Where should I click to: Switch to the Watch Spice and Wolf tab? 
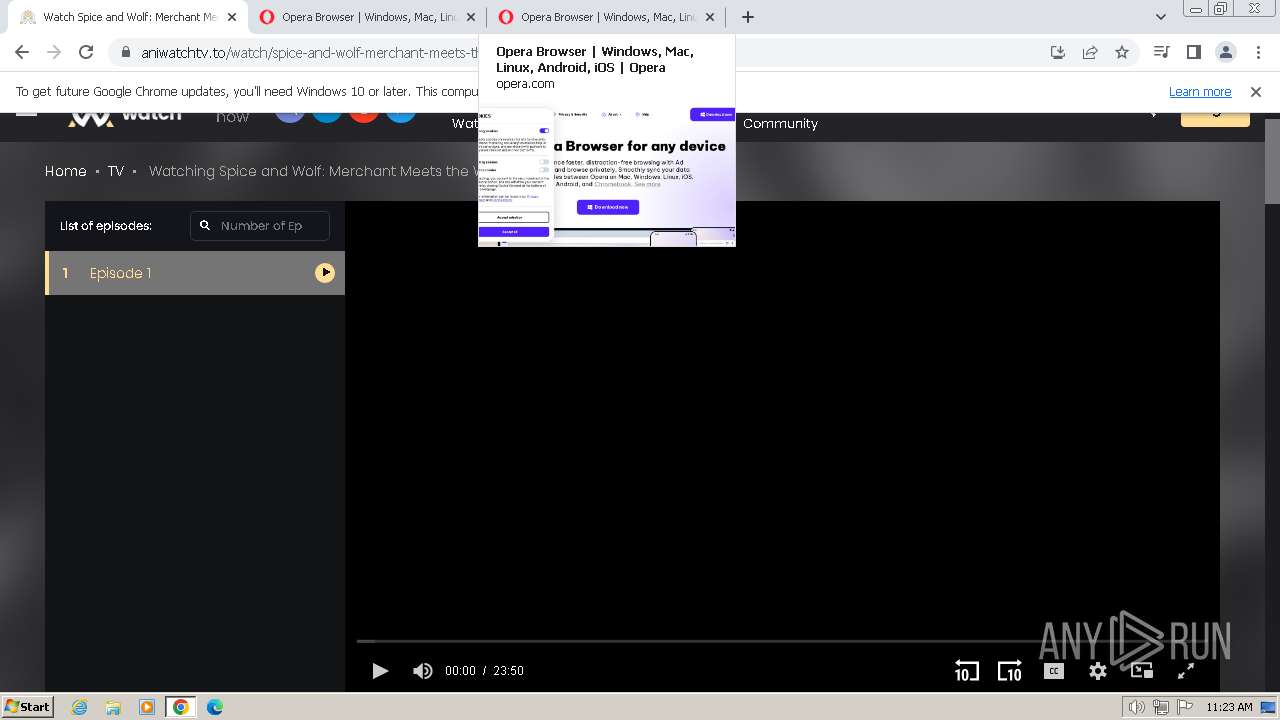point(127,17)
